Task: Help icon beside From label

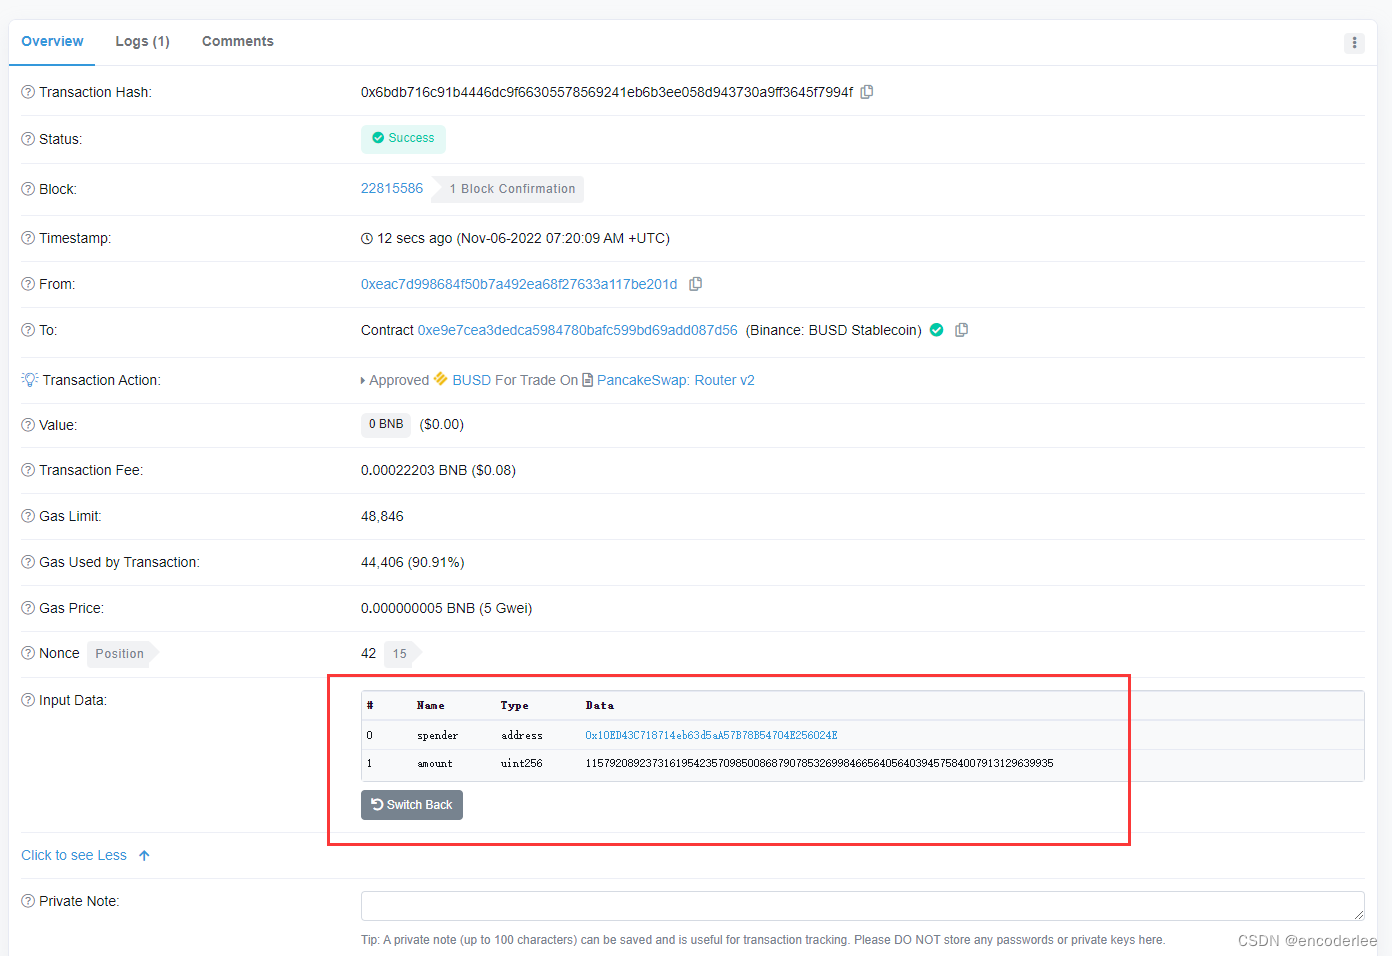Action: 28,284
